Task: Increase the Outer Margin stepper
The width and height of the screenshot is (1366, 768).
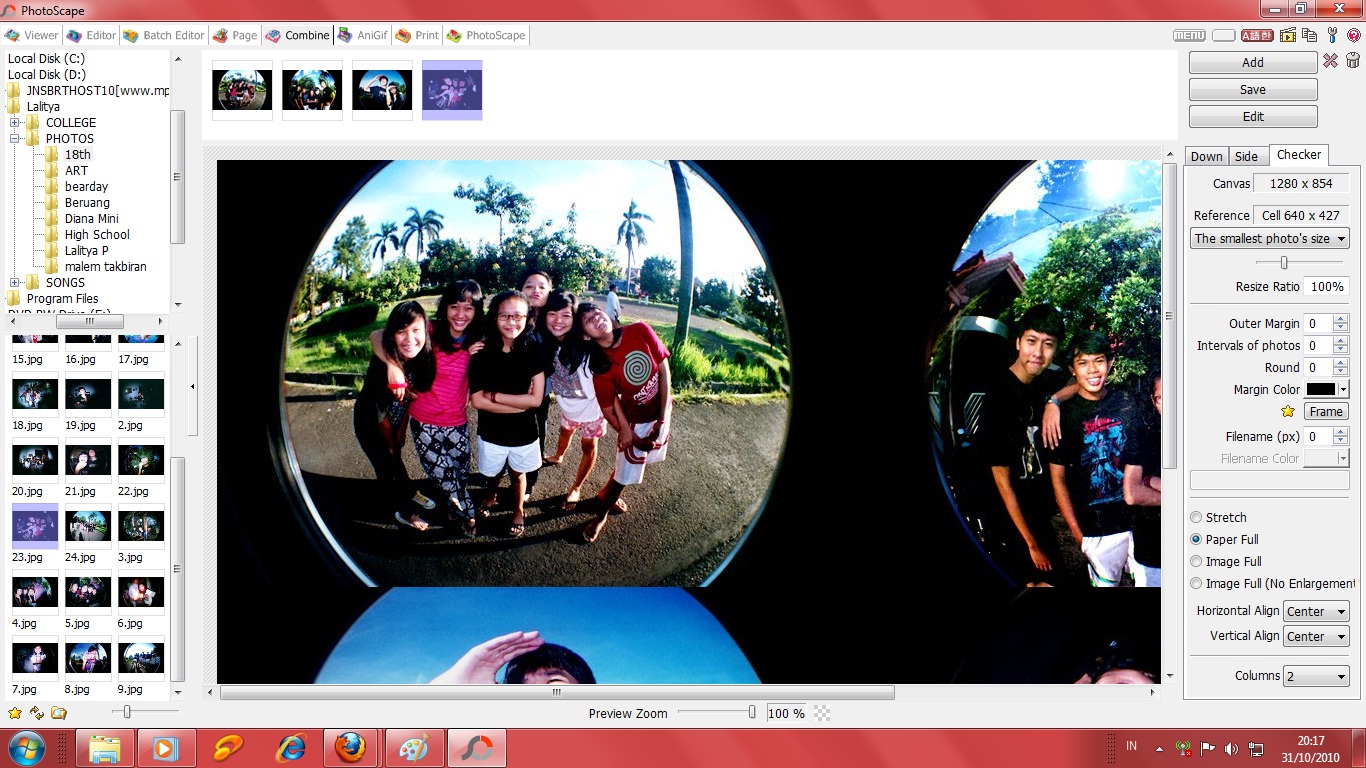Action: point(1341,319)
